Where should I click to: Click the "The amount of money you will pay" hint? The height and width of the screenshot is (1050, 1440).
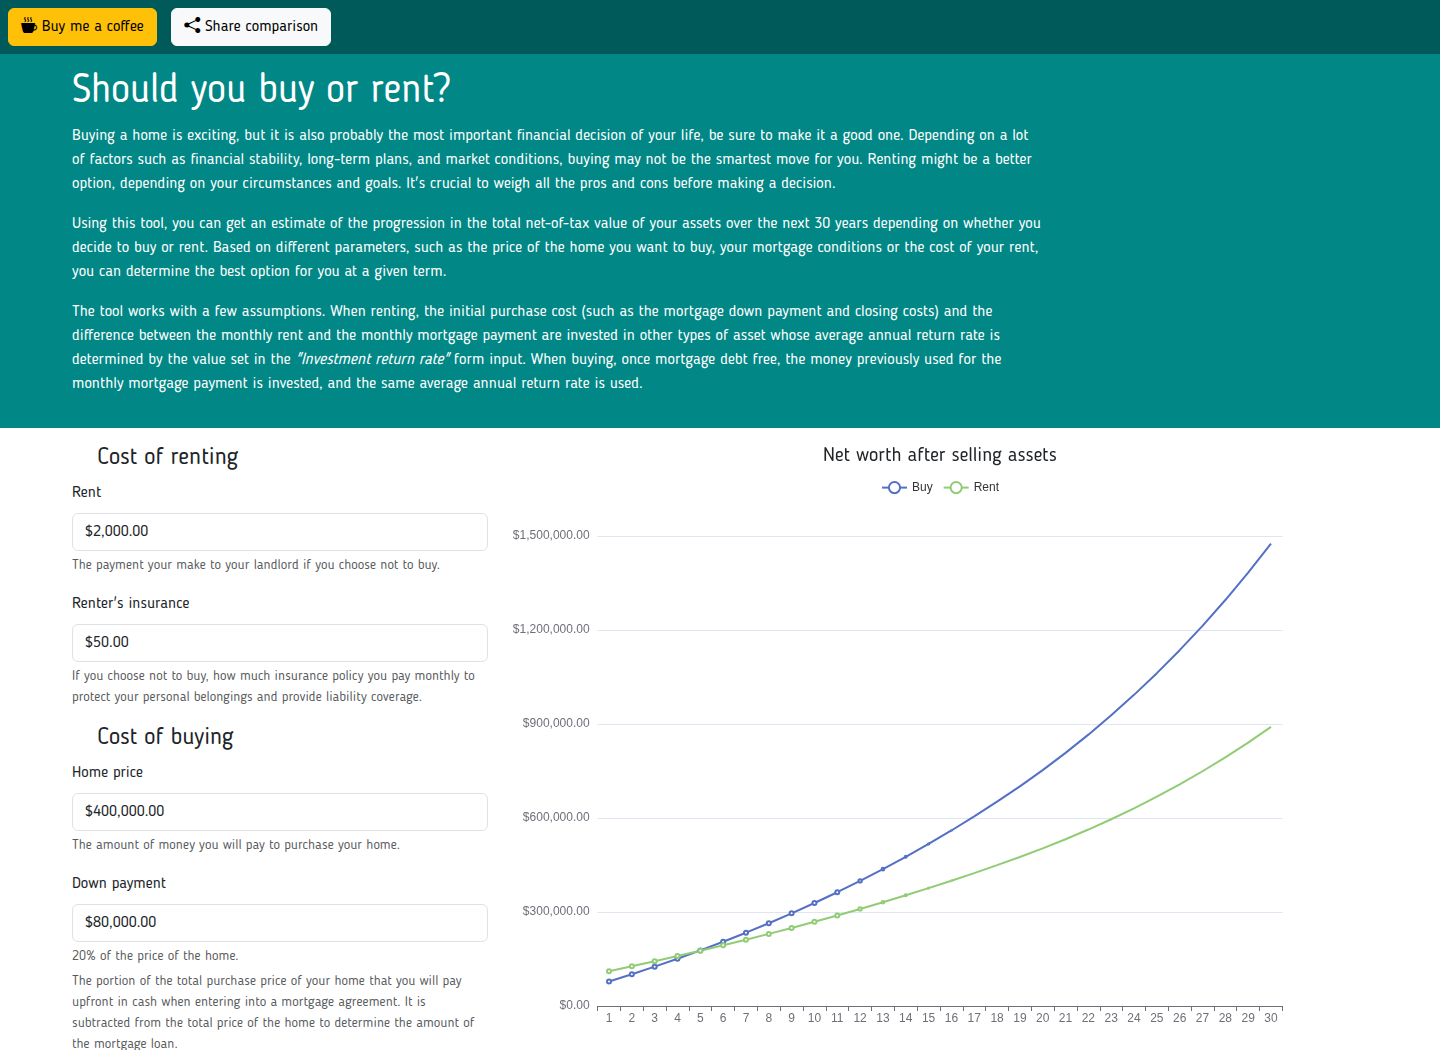[x=236, y=845]
